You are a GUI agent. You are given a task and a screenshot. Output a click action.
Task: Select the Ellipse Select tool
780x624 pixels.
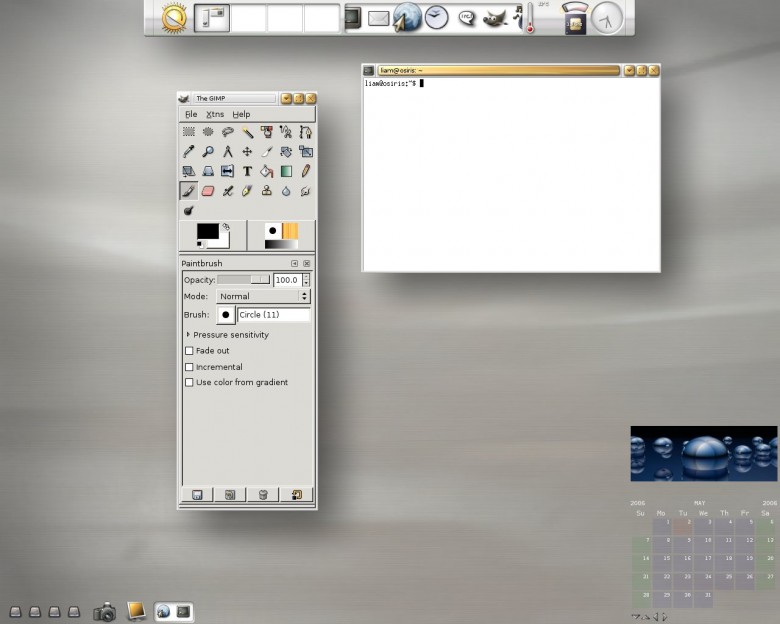coord(208,132)
